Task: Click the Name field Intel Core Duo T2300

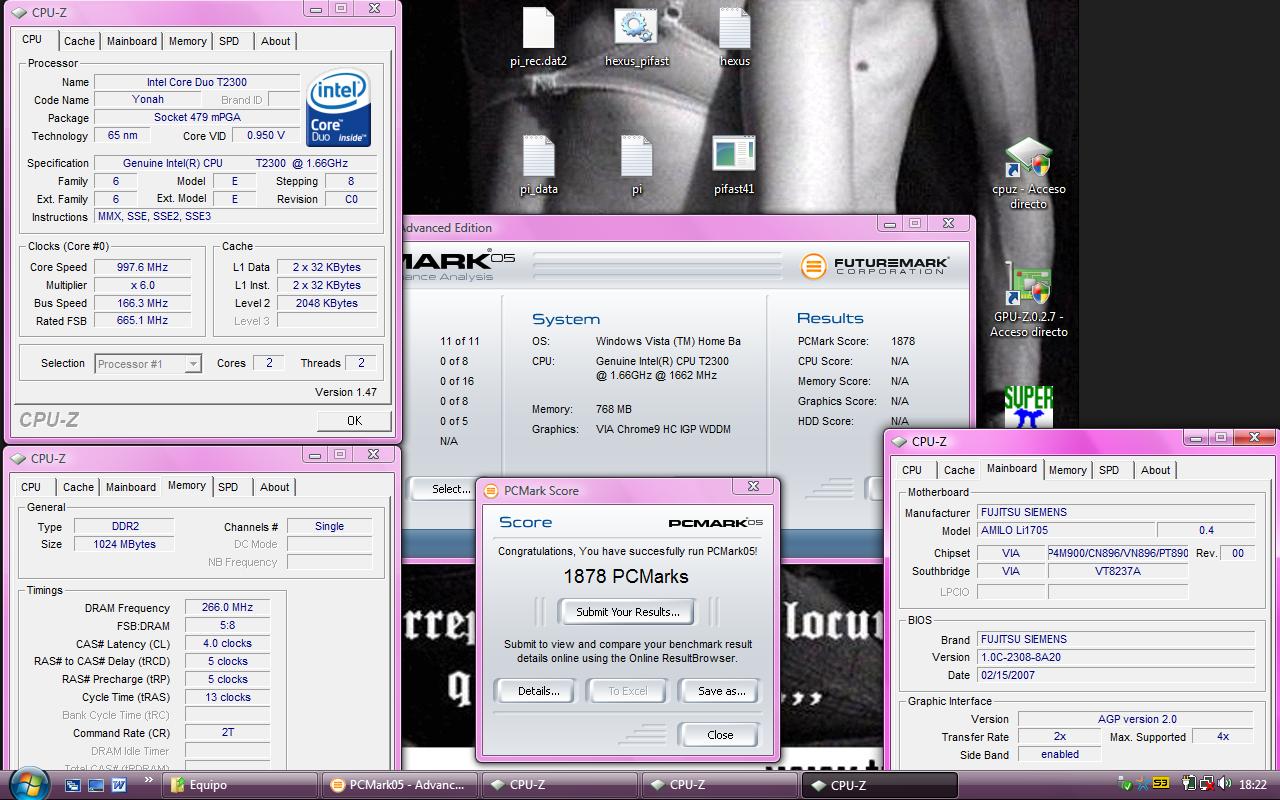Action: (x=196, y=82)
